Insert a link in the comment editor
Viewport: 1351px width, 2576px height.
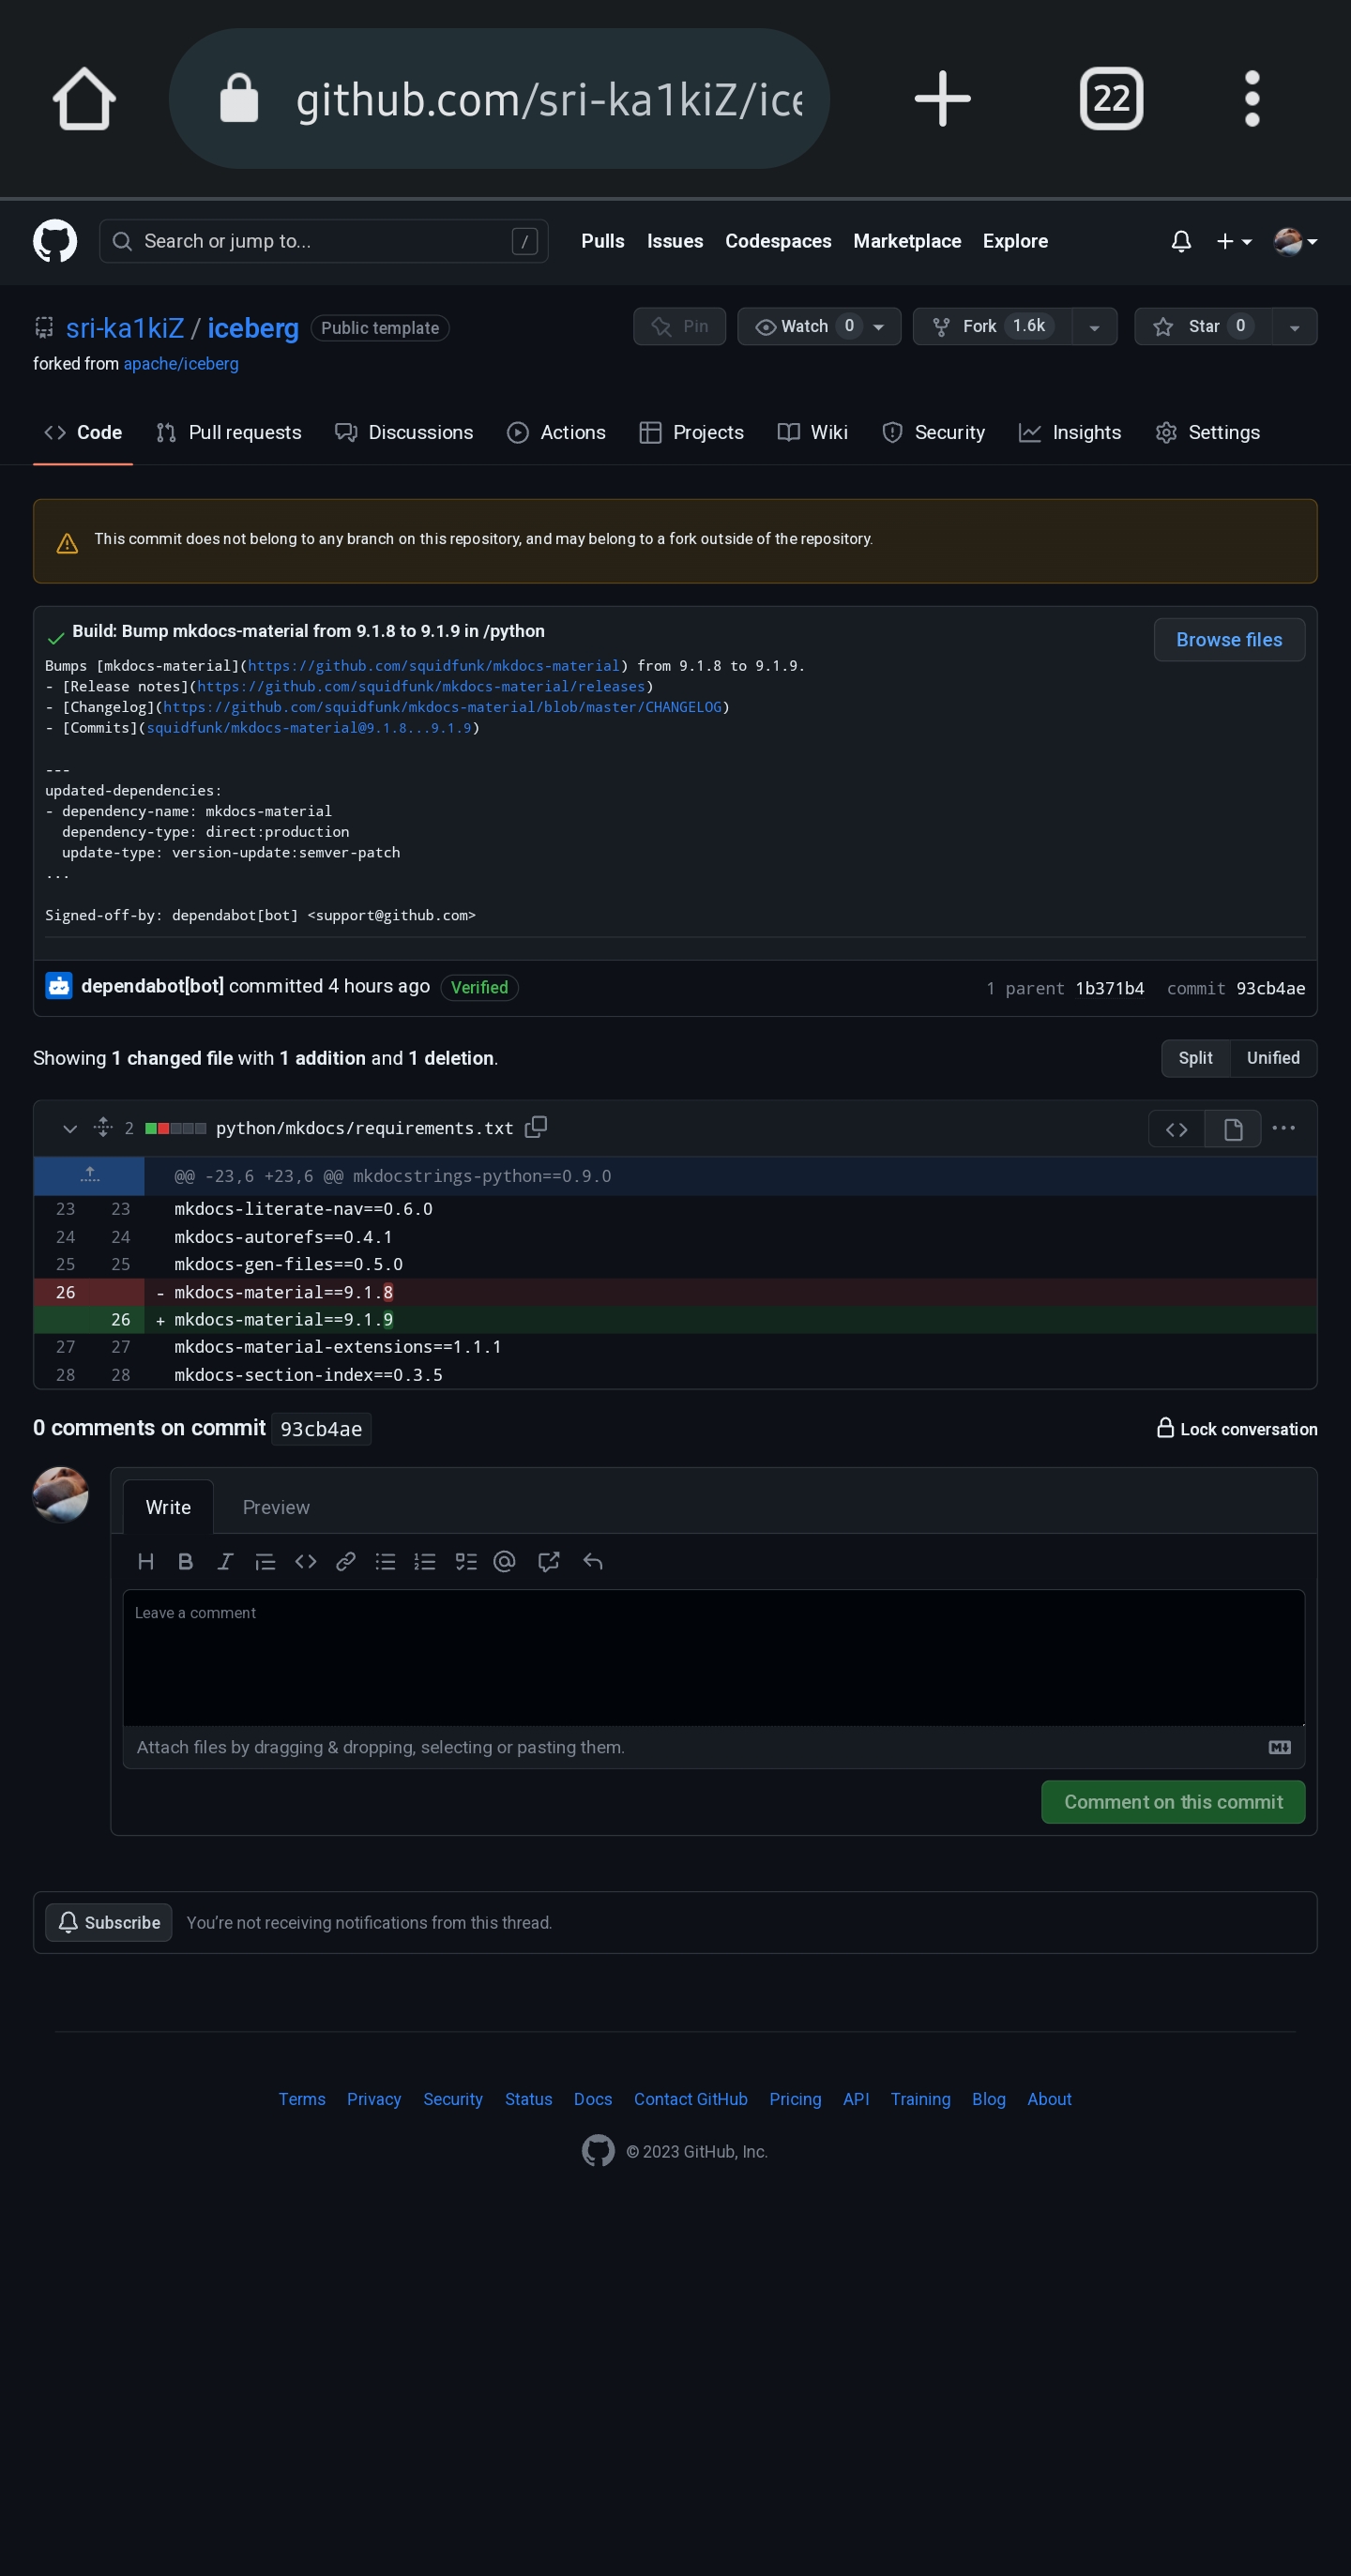pos(345,1561)
